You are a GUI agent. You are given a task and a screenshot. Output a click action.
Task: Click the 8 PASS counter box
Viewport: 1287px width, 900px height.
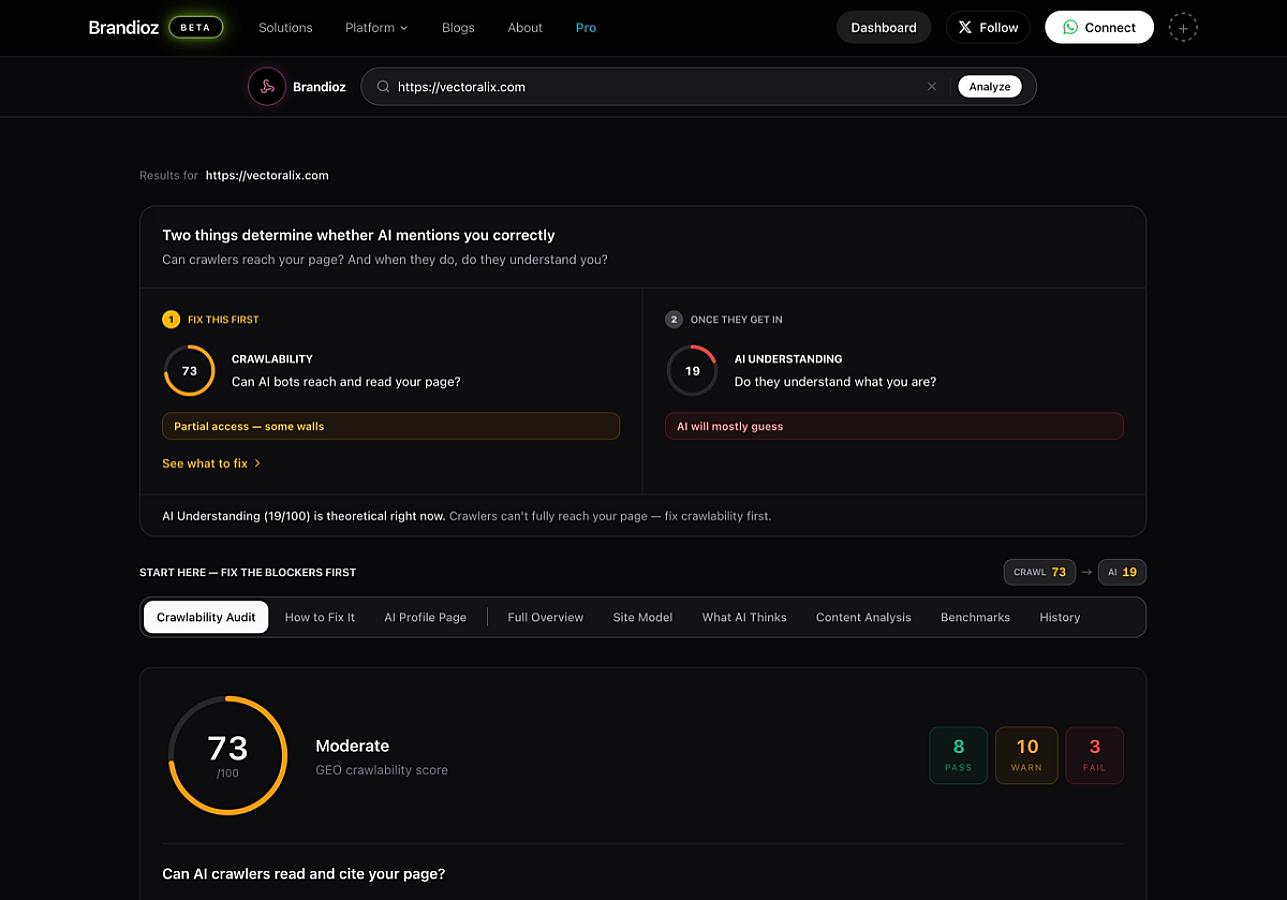pos(958,755)
